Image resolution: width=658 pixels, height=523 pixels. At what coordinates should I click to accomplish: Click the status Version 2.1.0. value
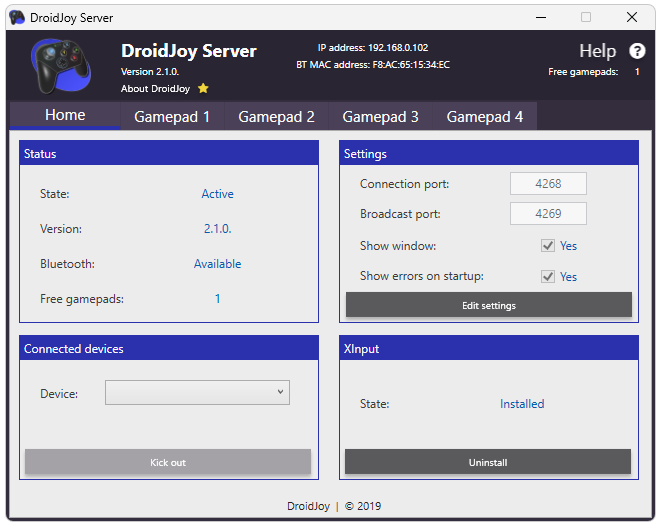point(217,229)
